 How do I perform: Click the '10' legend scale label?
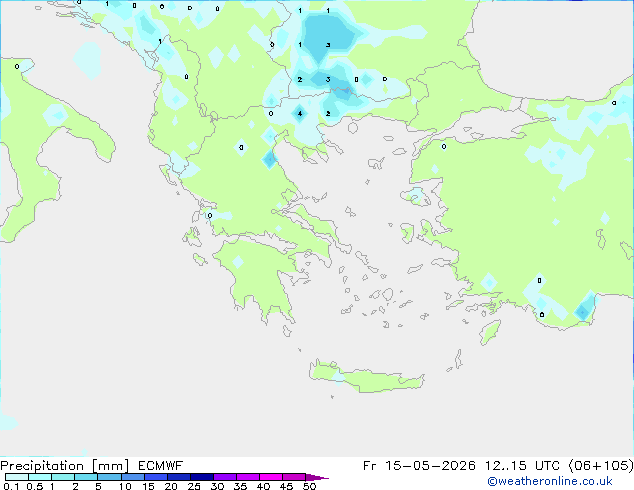click(125, 486)
